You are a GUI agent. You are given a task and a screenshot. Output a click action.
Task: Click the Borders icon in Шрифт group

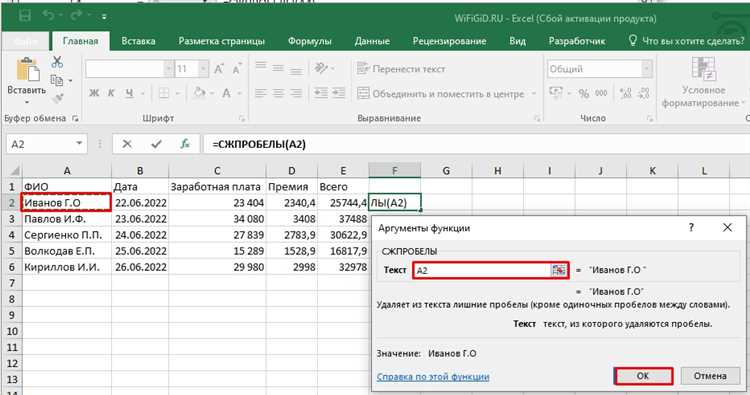[164, 93]
